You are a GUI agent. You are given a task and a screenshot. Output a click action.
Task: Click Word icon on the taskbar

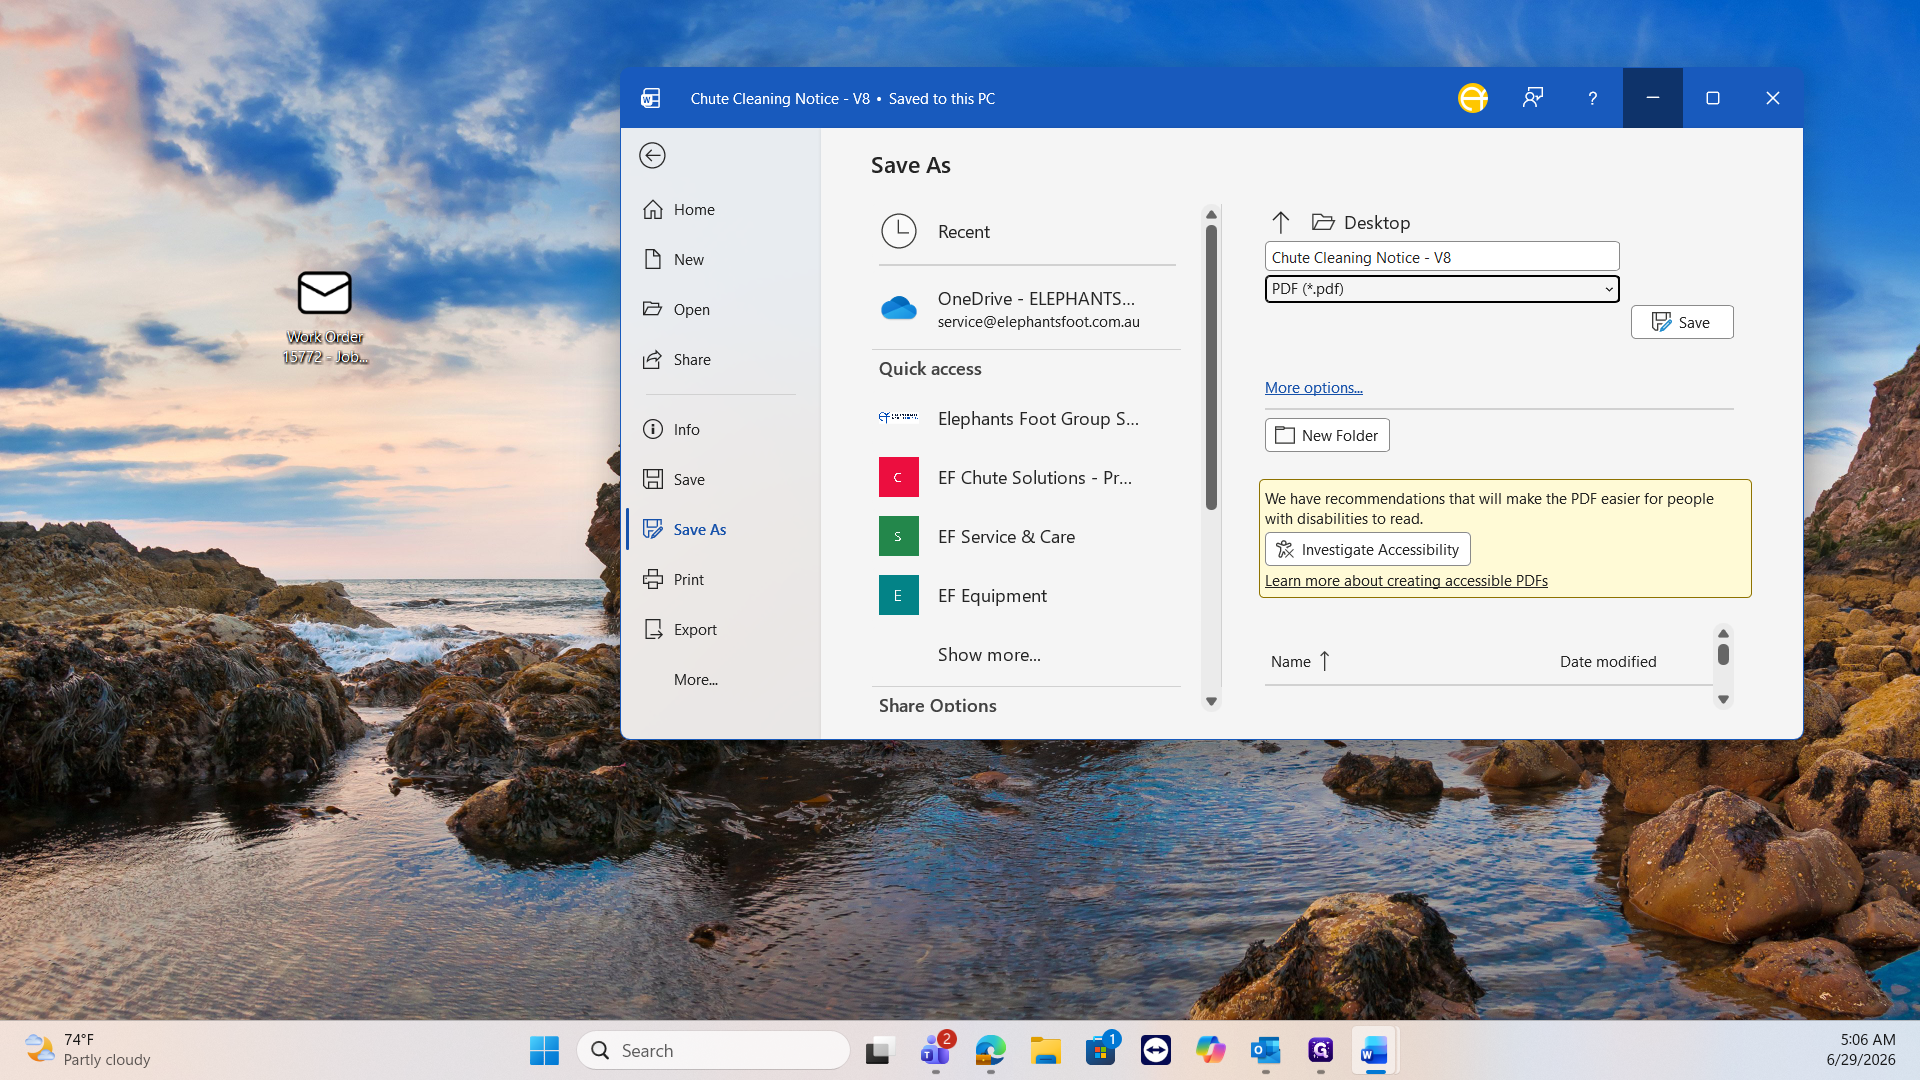point(1375,1050)
